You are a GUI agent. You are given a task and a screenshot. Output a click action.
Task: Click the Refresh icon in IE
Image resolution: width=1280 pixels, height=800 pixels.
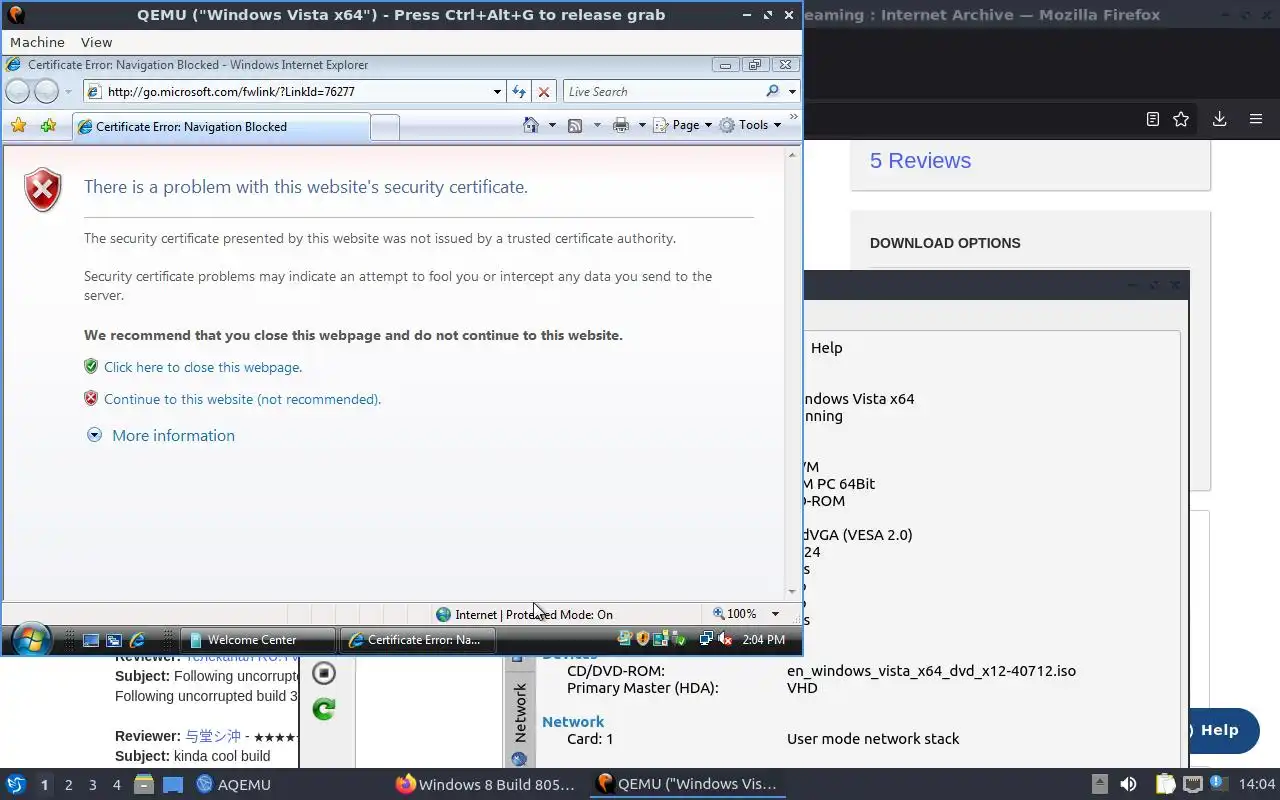(519, 92)
